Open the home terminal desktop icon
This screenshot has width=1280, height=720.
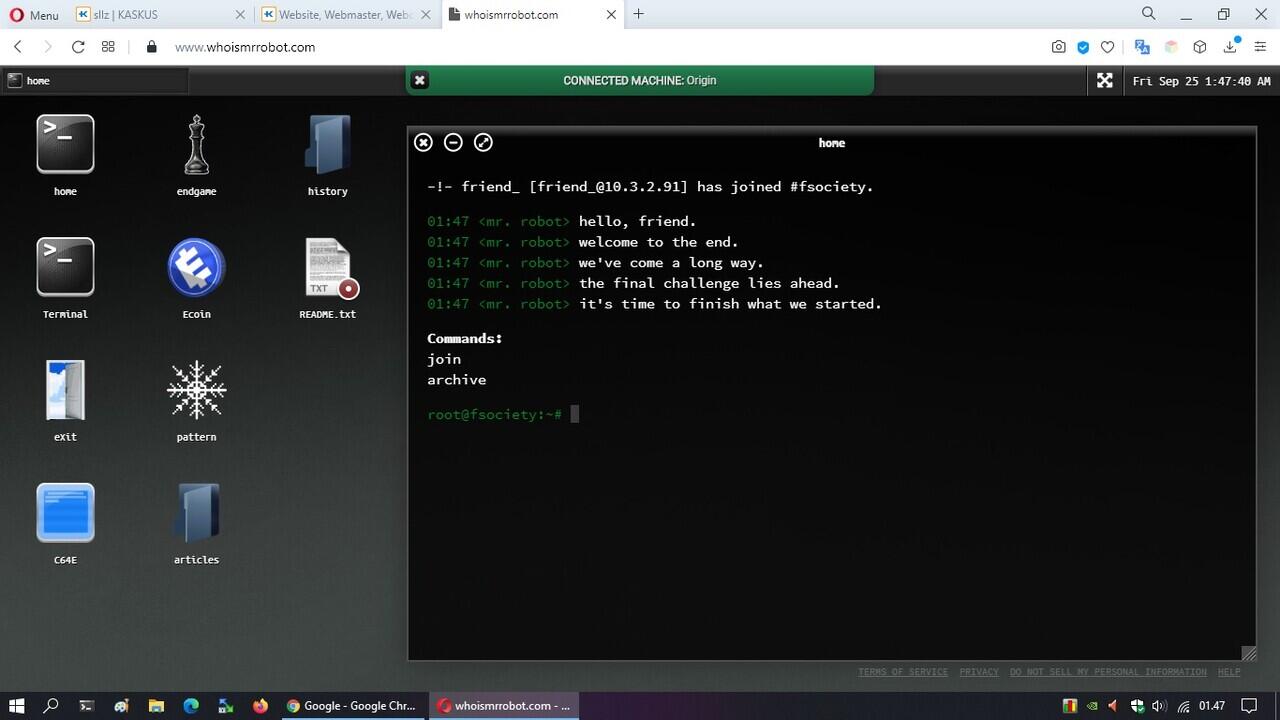[x=65, y=144]
